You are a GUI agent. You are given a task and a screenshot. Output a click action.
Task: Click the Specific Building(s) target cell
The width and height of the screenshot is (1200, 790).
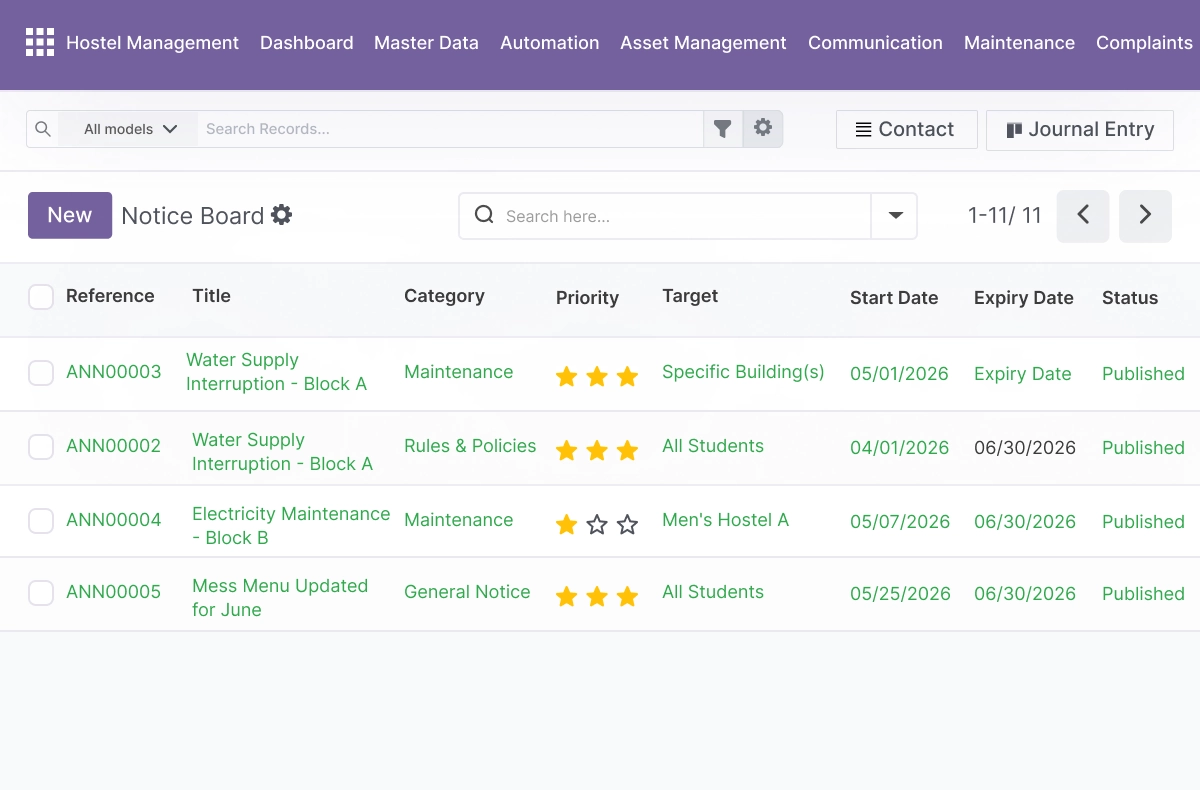743,372
